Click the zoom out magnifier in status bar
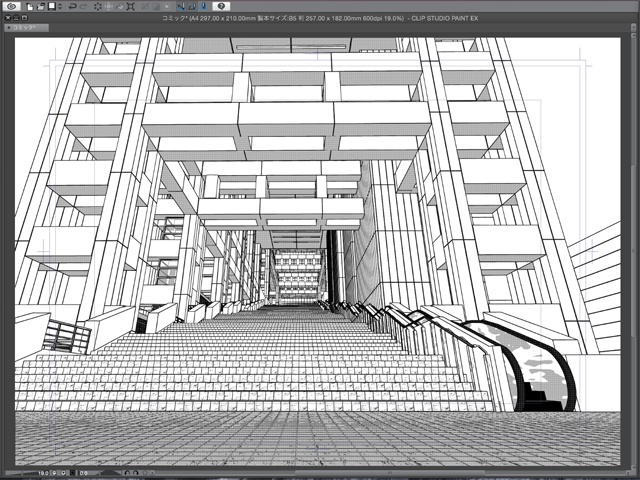This screenshot has width=640, height=480. coord(54,473)
